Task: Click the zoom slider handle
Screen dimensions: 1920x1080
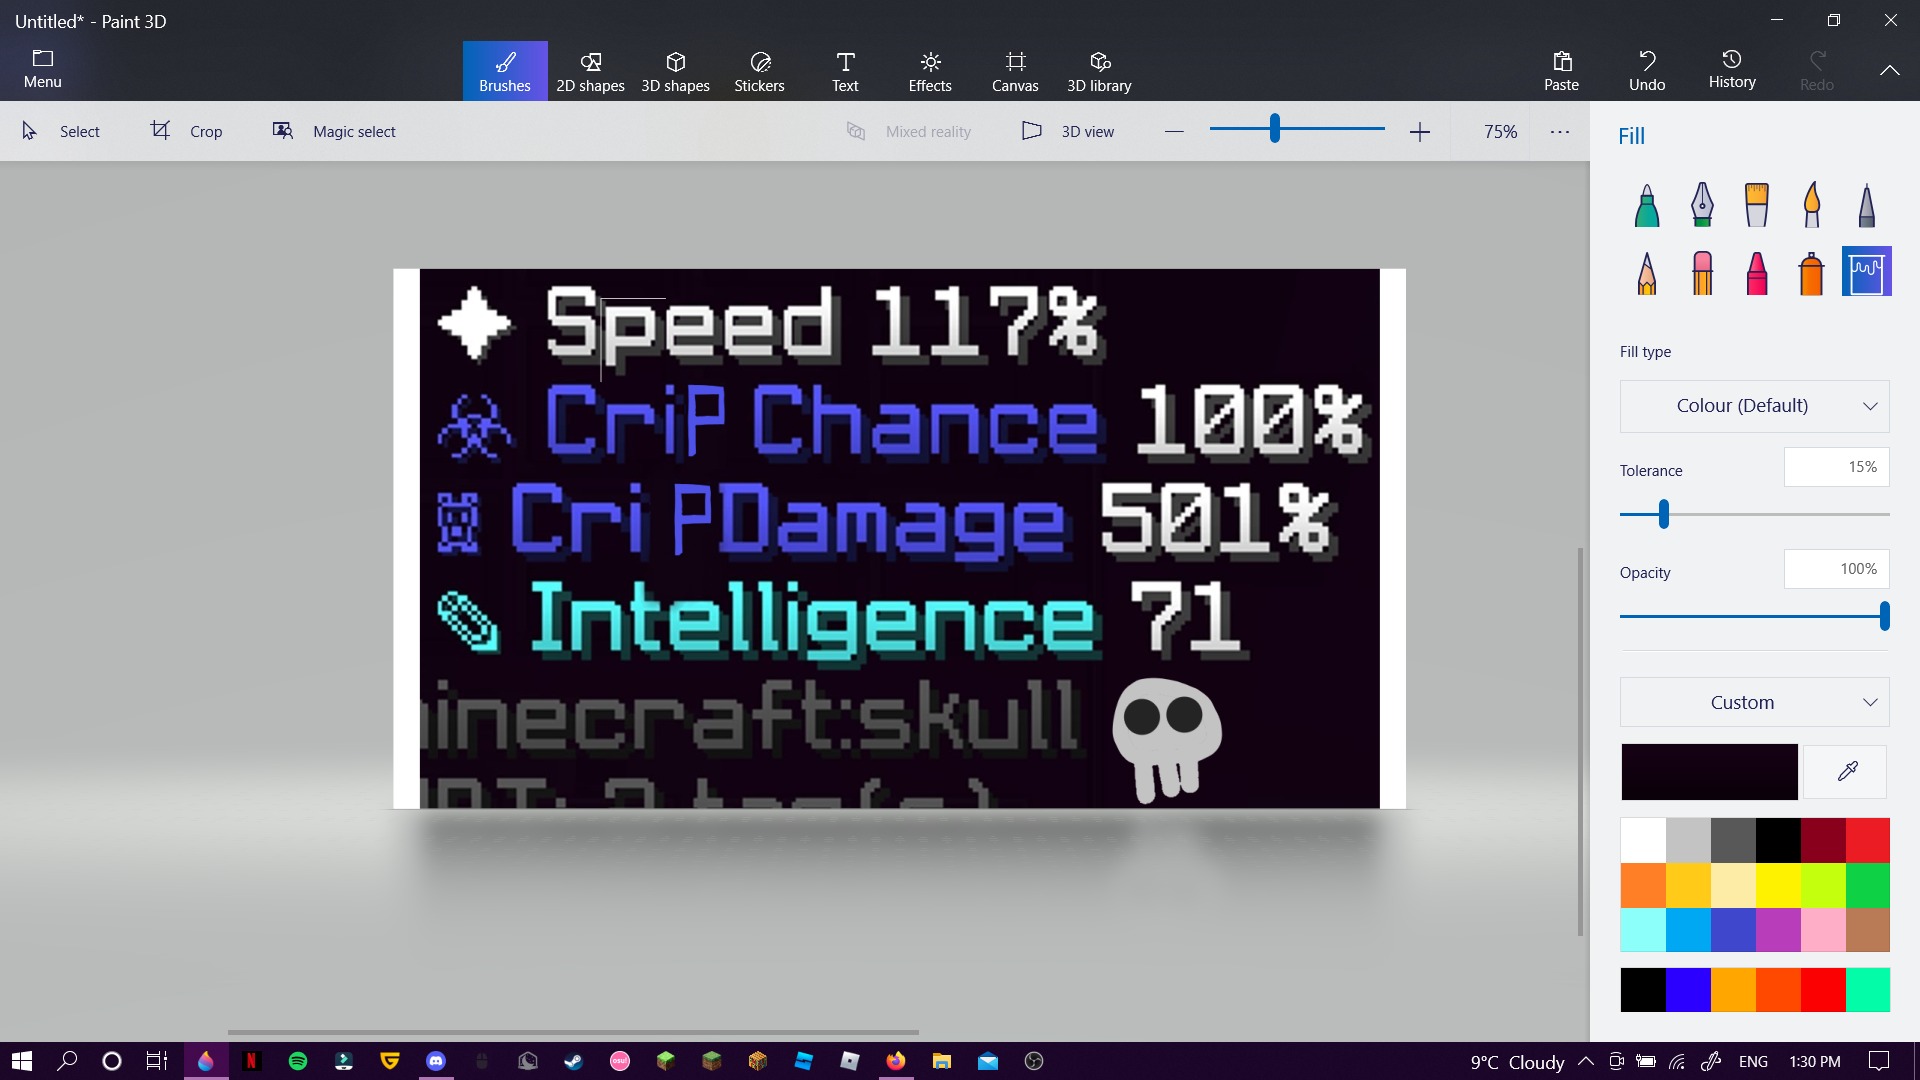Action: [1275, 128]
